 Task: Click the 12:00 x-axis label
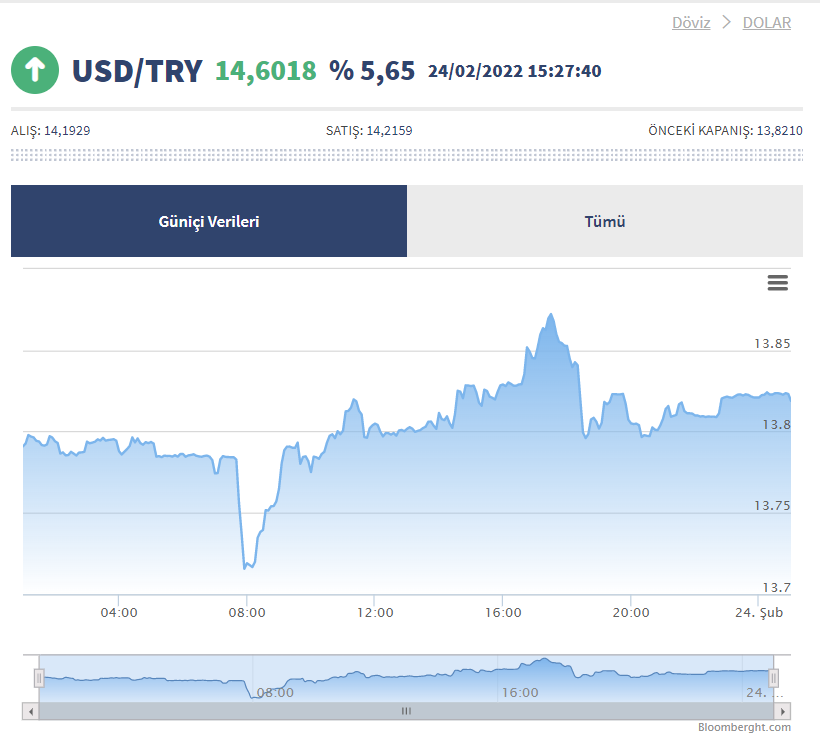click(374, 612)
